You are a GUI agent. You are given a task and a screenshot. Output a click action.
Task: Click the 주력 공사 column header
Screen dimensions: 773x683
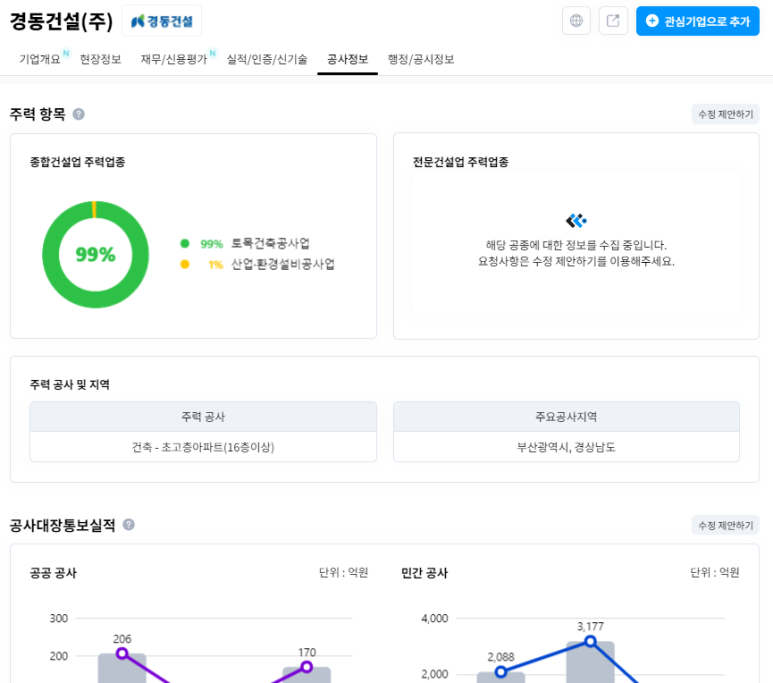pos(203,417)
